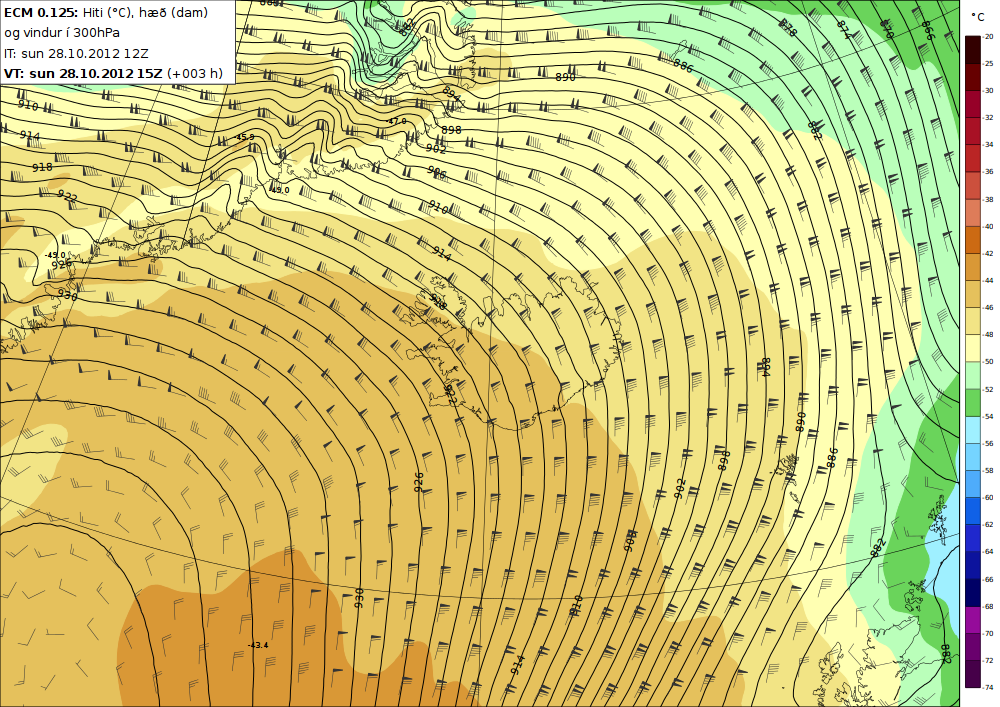Click the light green swatch between -50 and -52
The width and height of the screenshot is (1000, 707).
(973, 375)
